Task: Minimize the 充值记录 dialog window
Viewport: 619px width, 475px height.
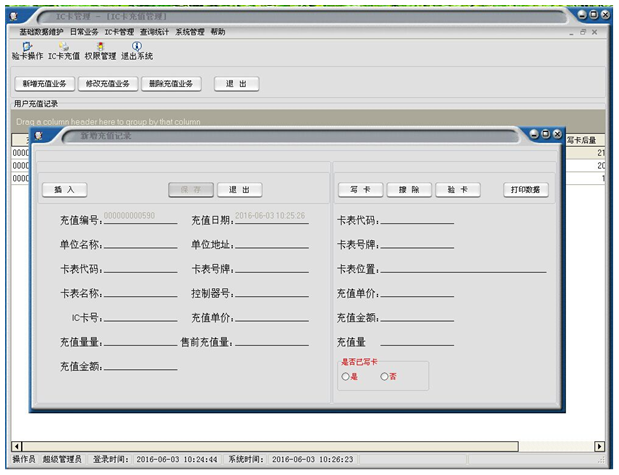Action: [534, 134]
